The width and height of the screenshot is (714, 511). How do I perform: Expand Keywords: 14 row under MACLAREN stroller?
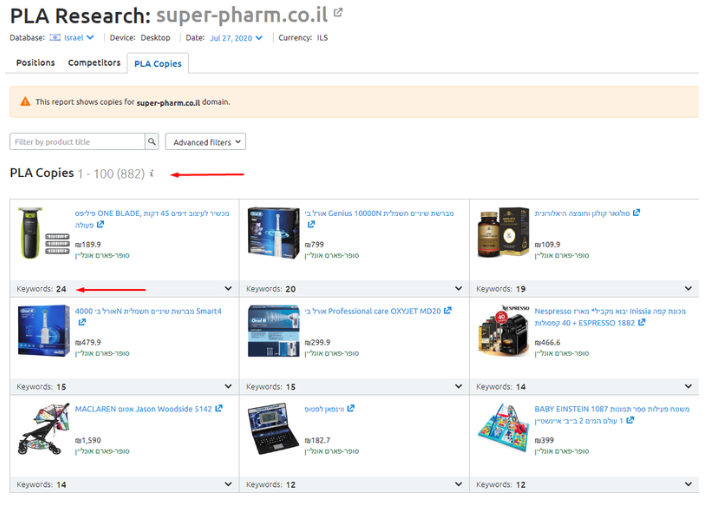[x=228, y=484]
